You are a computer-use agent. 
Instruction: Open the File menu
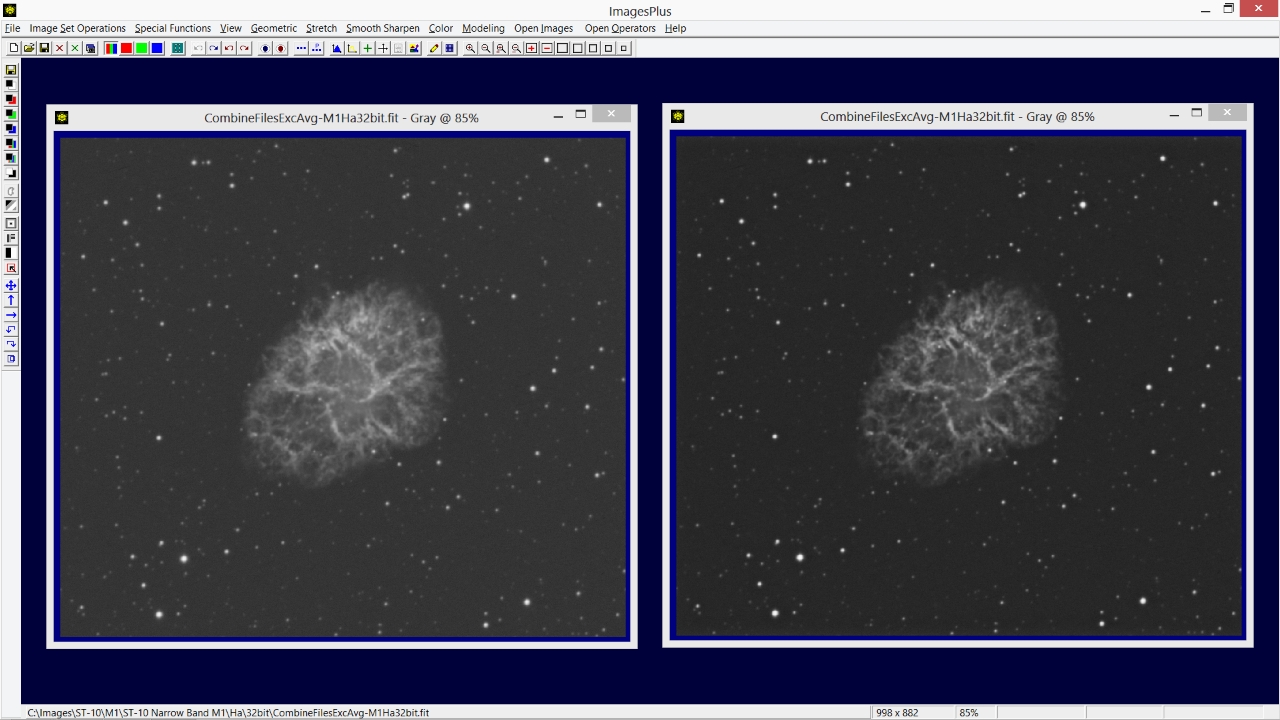tap(12, 28)
